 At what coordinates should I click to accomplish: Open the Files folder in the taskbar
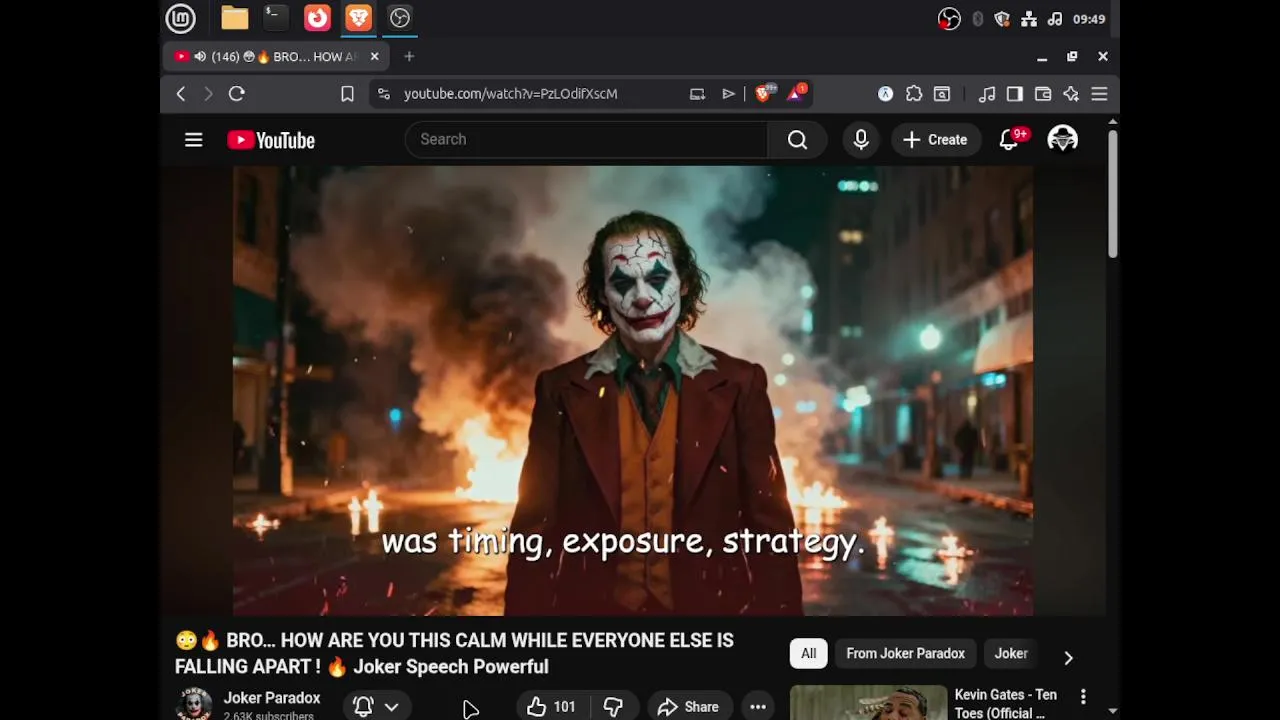point(235,18)
